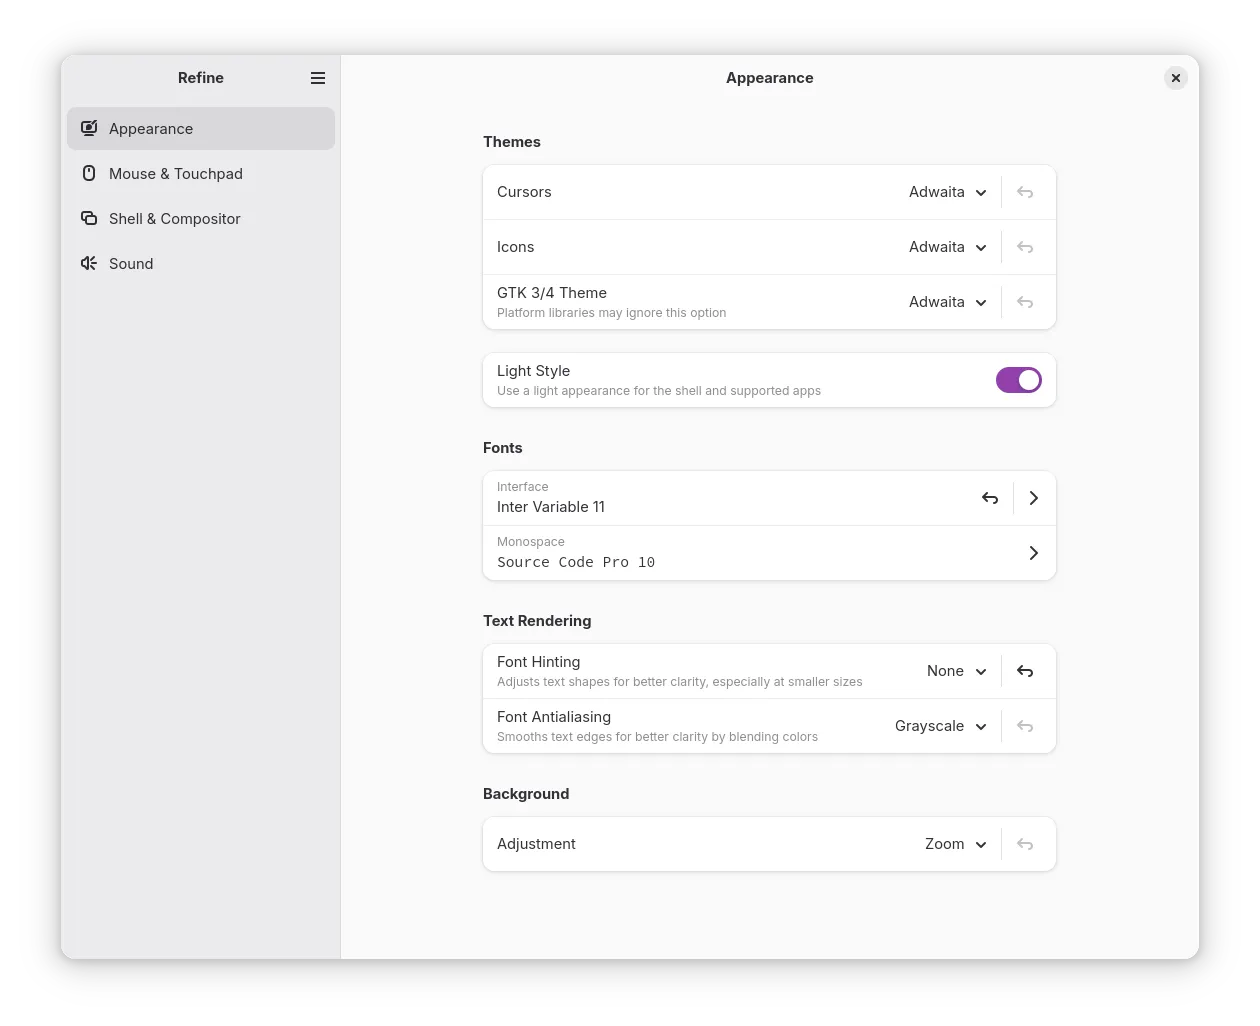Open the Font Antialiasing Grayscale dropdown

[x=940, y=726]
